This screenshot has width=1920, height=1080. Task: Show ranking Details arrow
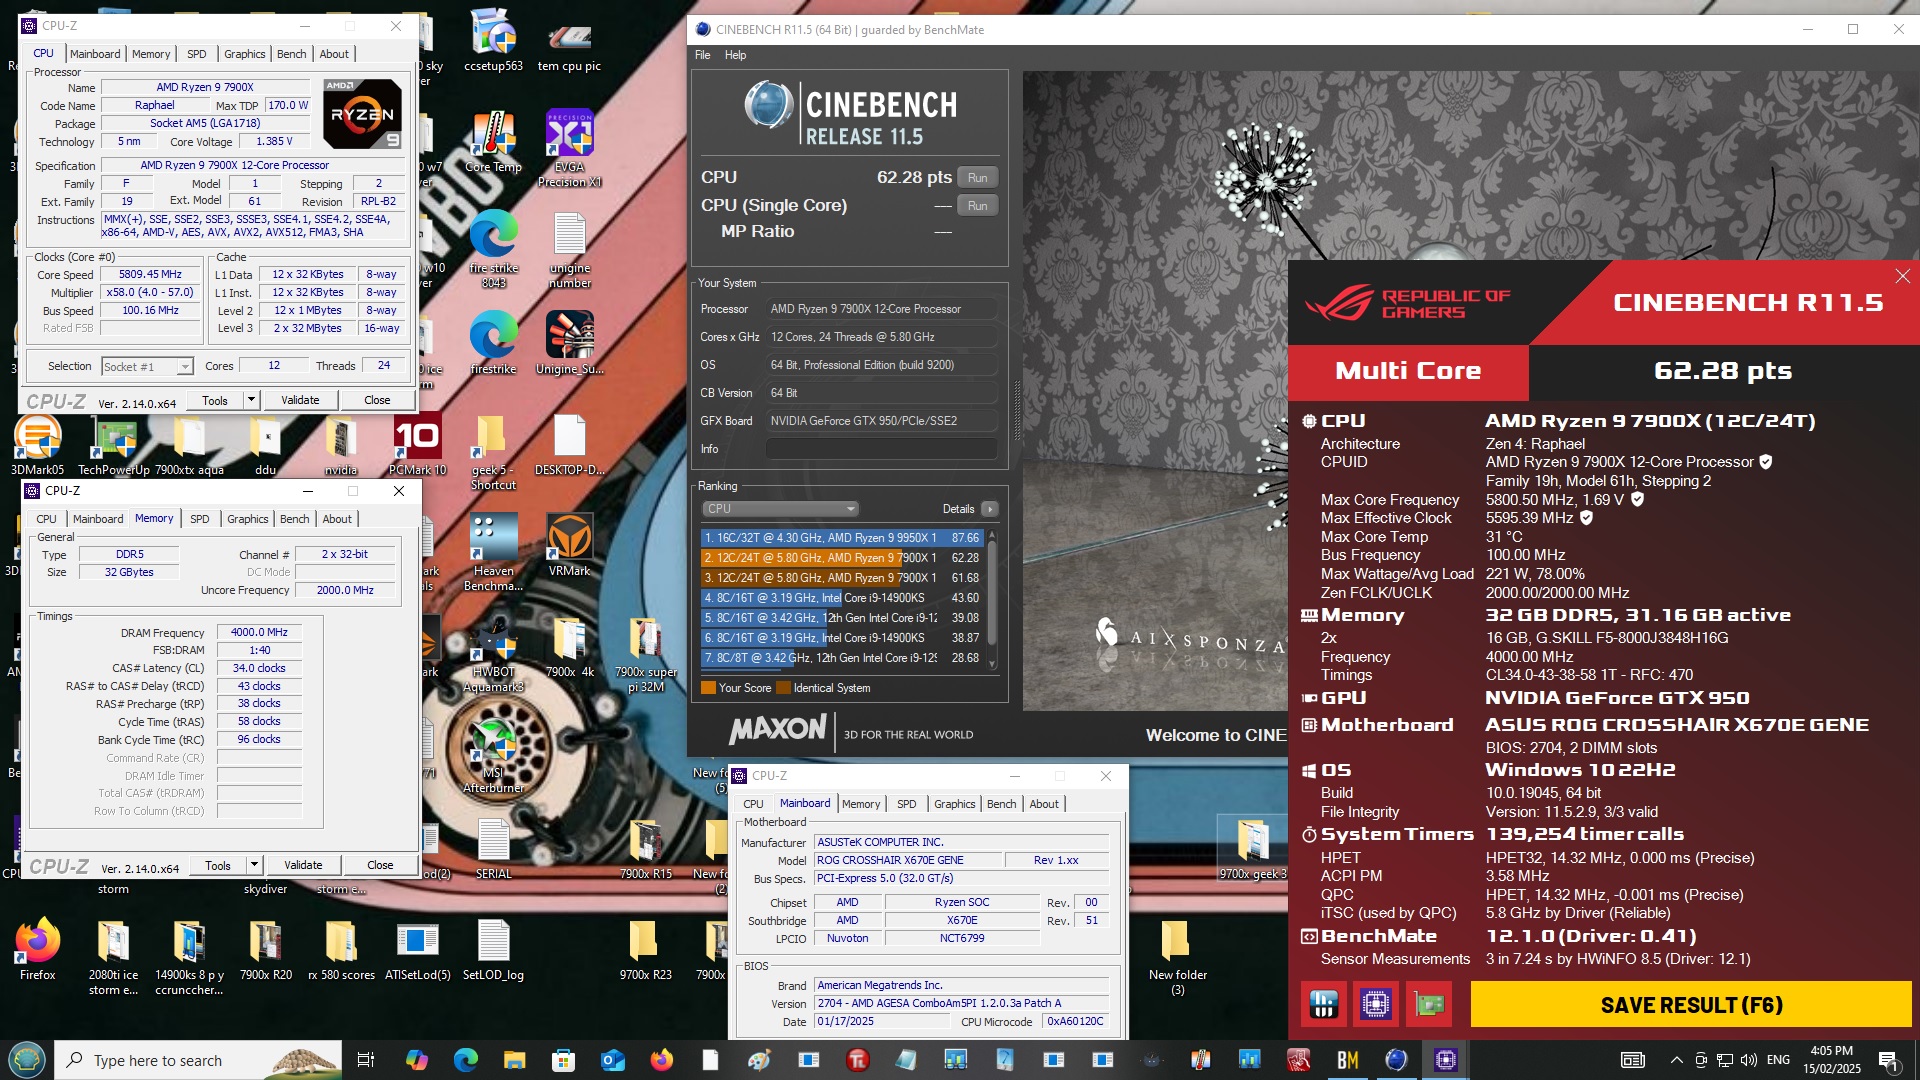989,509
